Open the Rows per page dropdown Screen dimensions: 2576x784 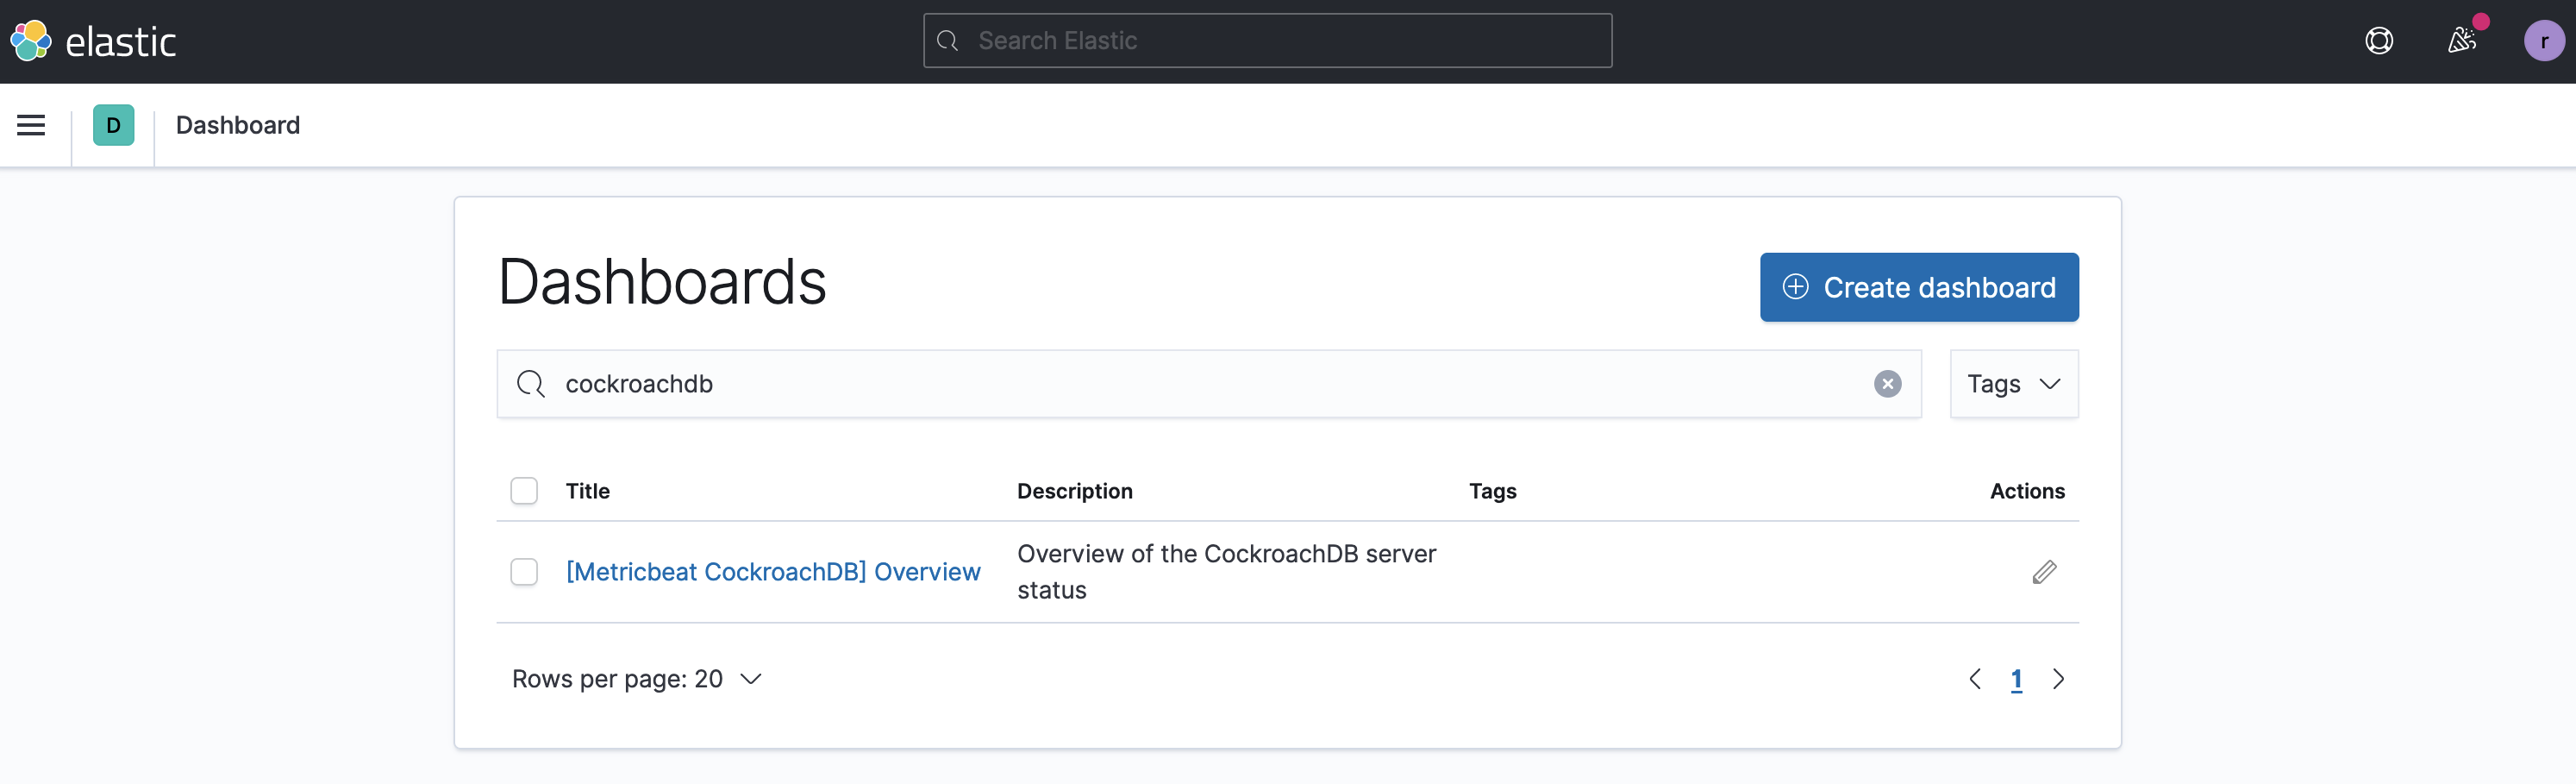tap(637, 678)
